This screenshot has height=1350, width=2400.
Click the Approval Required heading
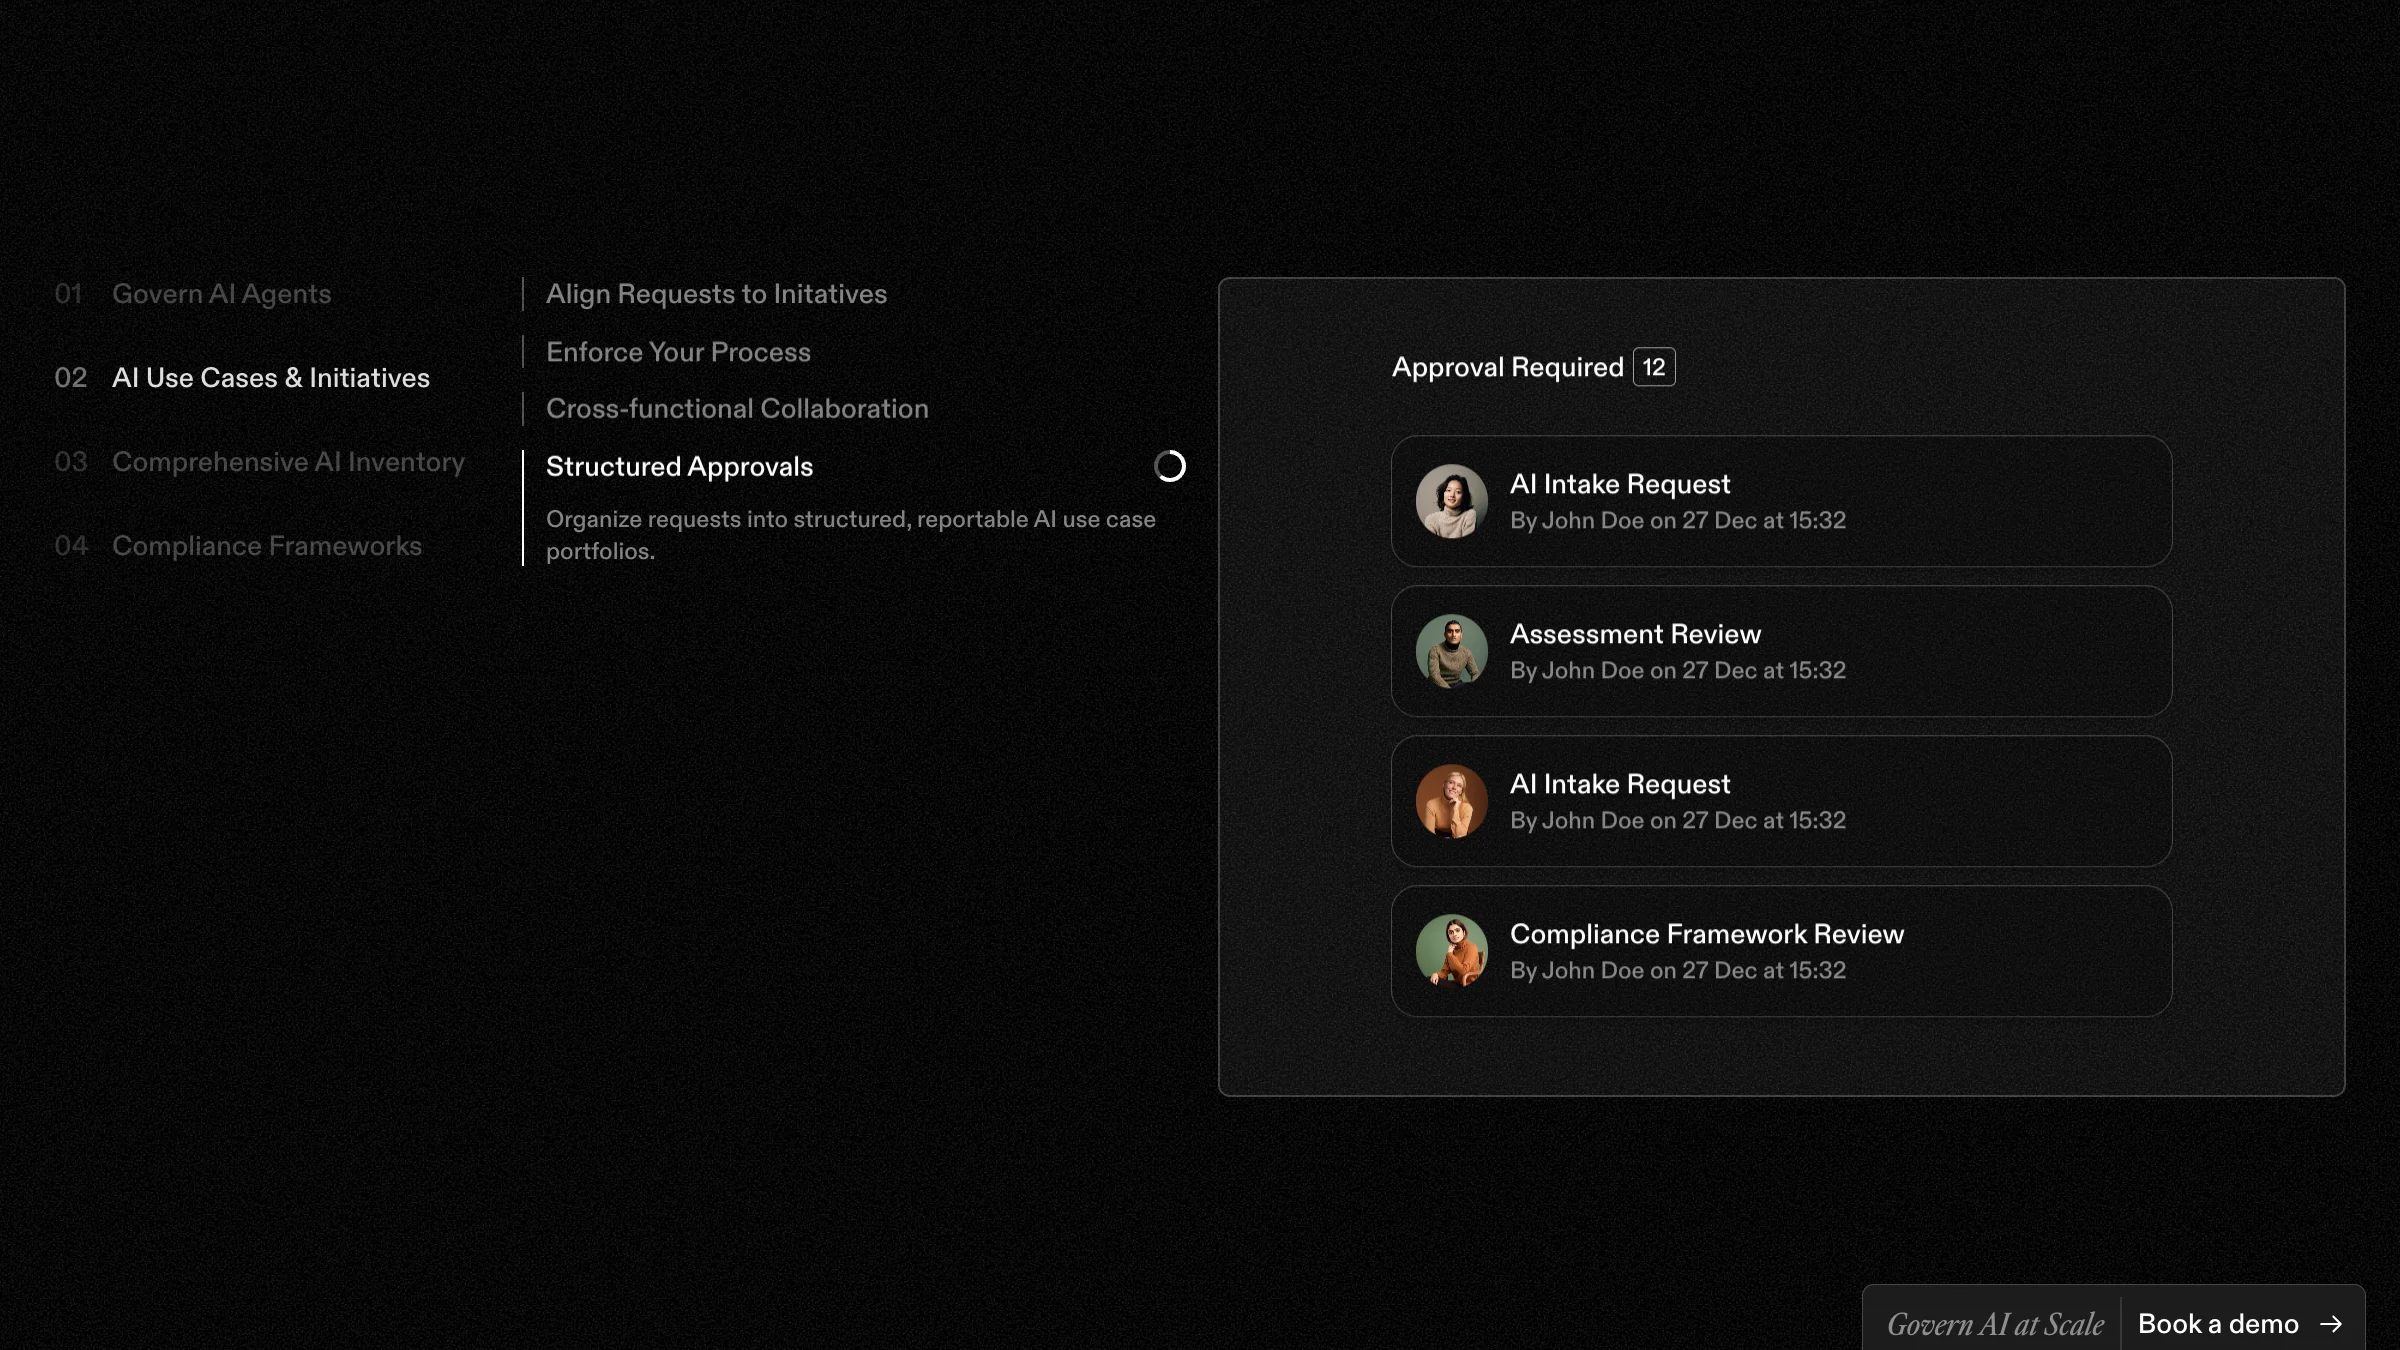coord(1507,367)
